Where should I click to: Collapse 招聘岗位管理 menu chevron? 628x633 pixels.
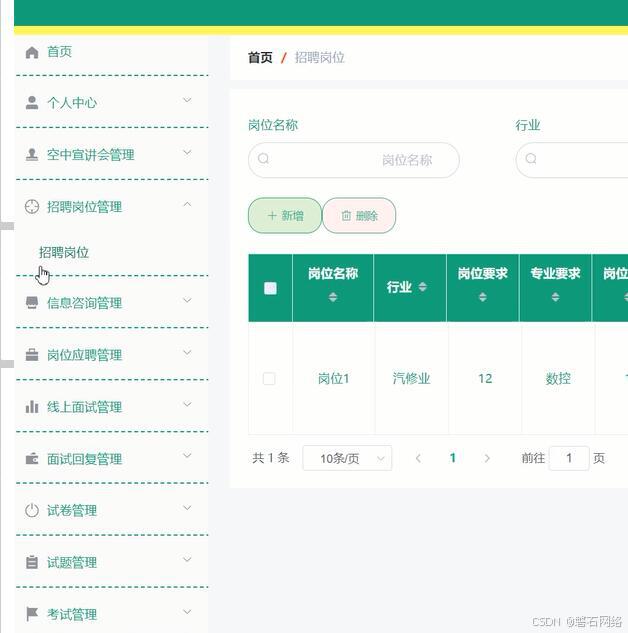pyautogui.click(x=187, y=204)
